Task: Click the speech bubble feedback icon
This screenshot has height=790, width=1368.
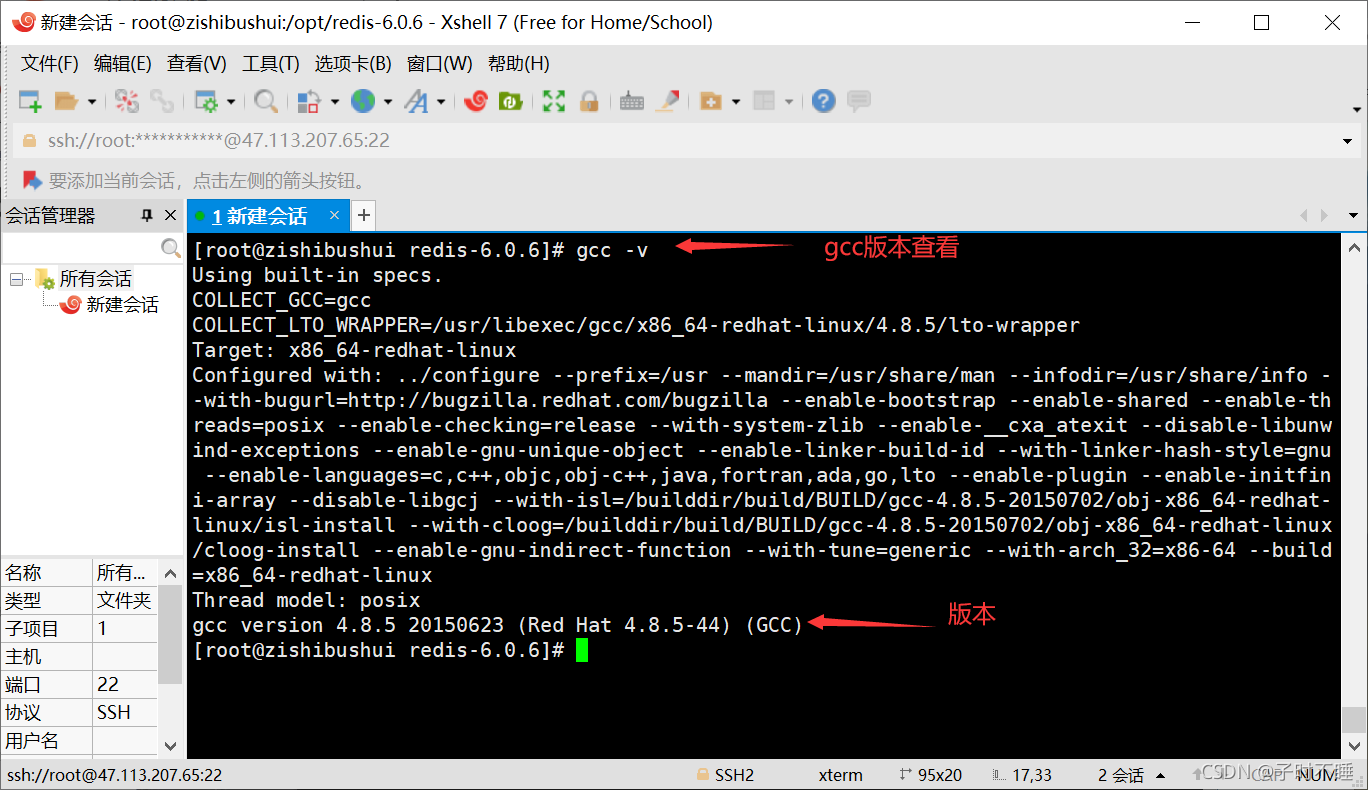Action: click(858, 101)
